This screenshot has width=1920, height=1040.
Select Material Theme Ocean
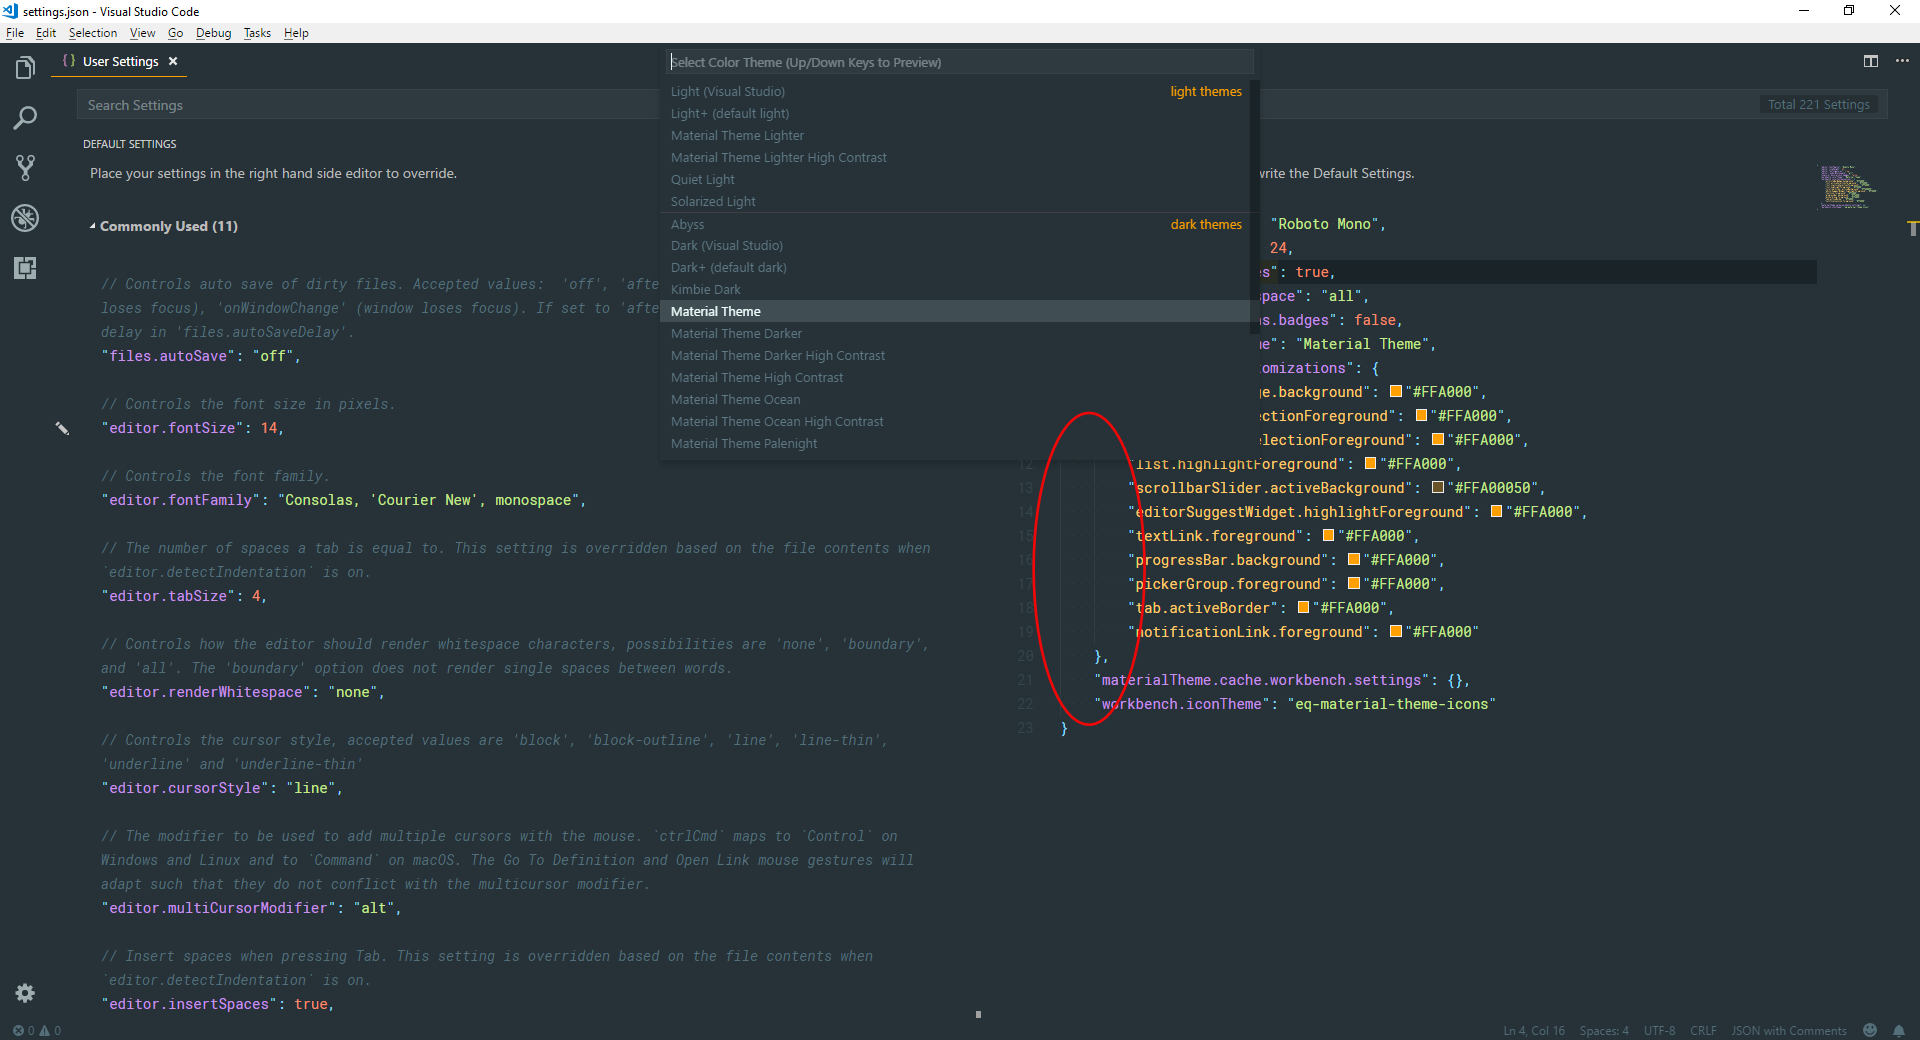point(955,399)
